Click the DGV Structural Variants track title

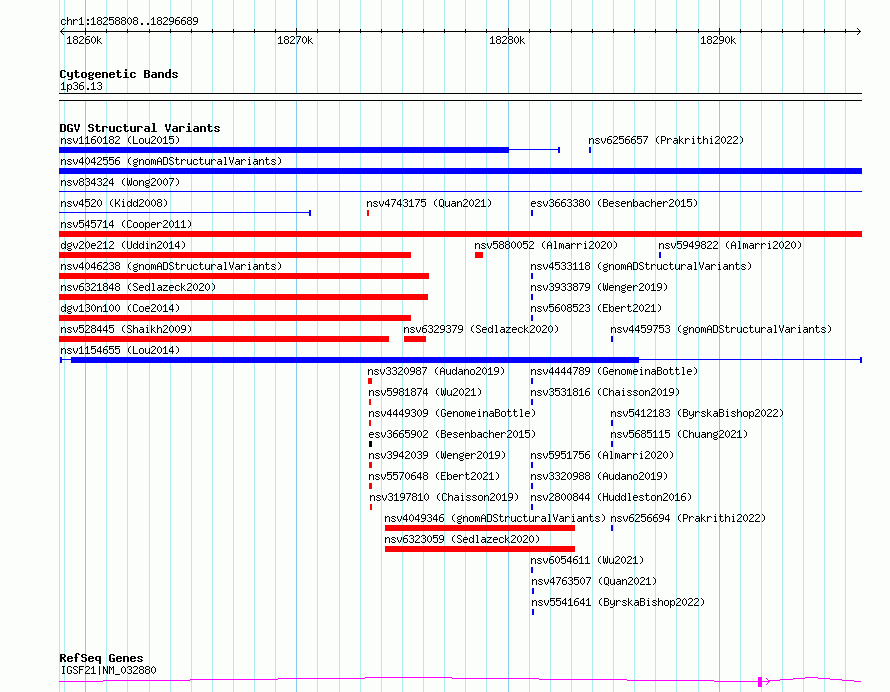(x=140, y=128)
